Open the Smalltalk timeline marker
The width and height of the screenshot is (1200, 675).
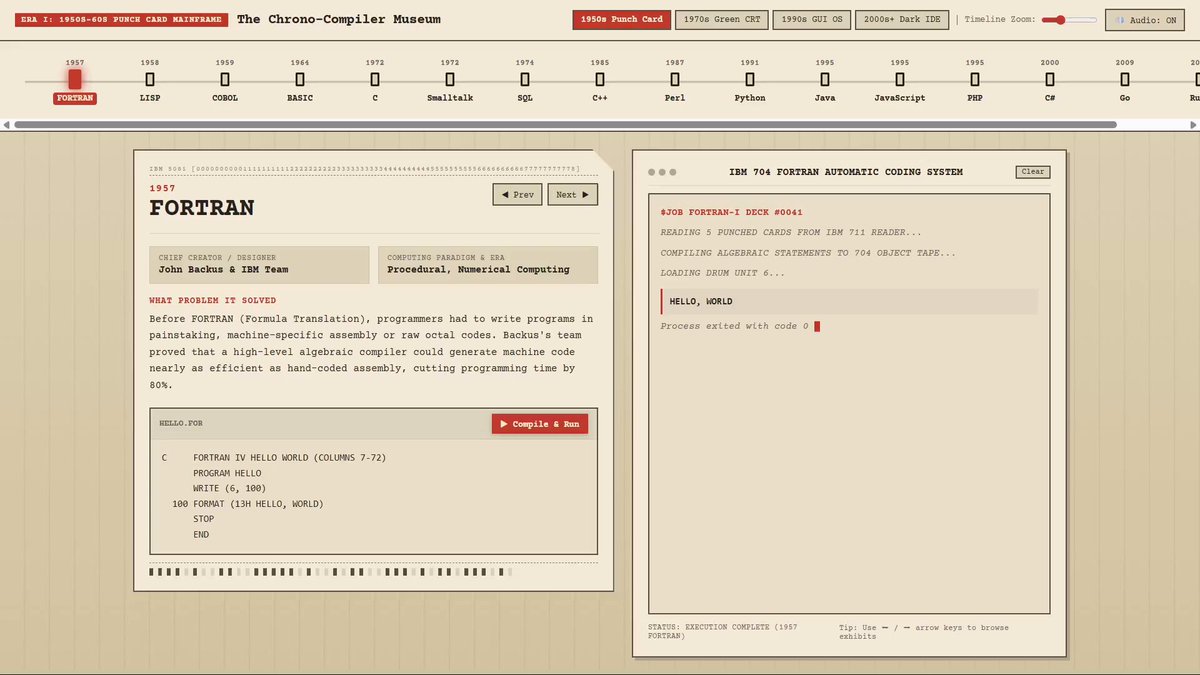(450, 81)
